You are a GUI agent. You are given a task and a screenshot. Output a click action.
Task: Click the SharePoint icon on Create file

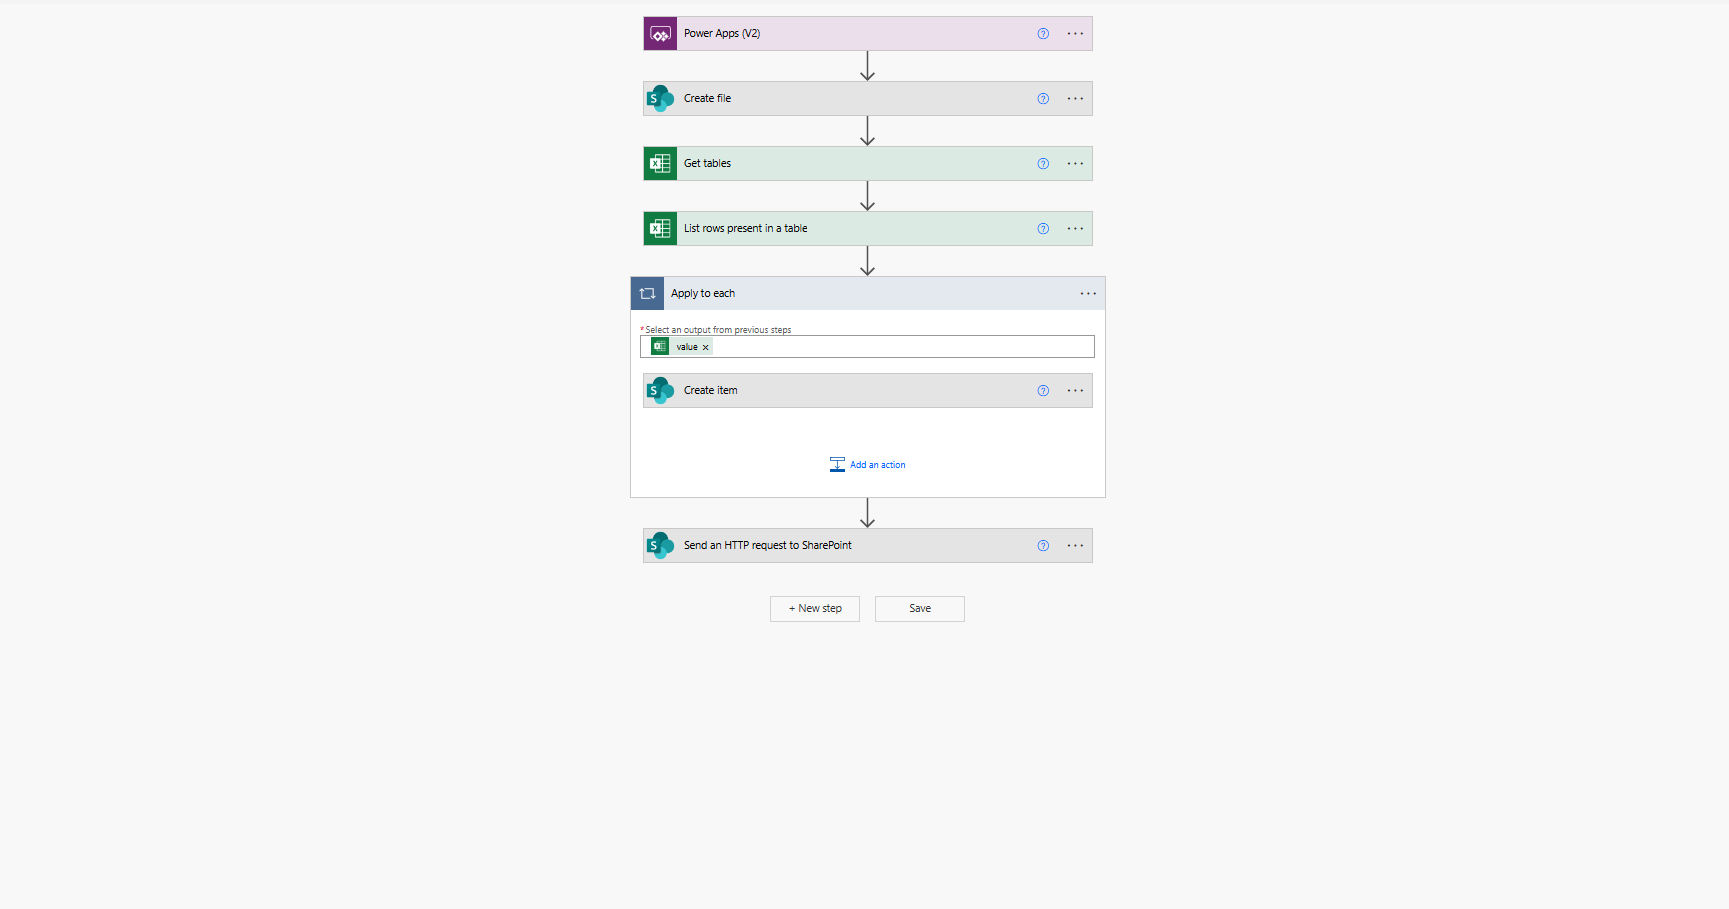point(660,99)
